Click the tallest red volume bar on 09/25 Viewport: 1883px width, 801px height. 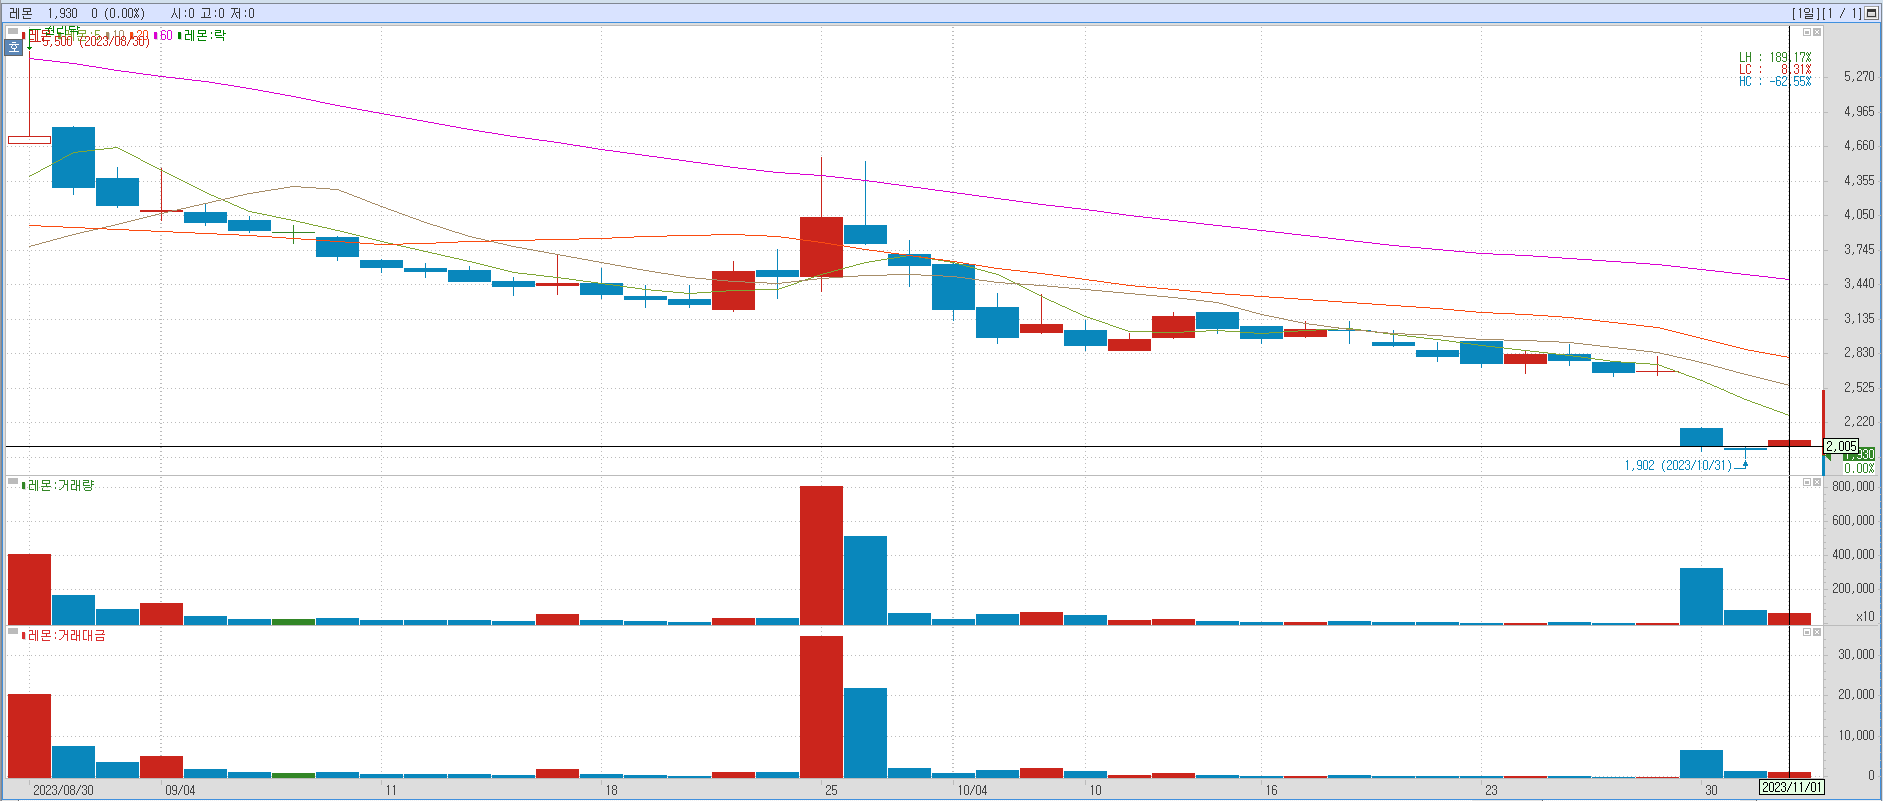tap(821, 555)
